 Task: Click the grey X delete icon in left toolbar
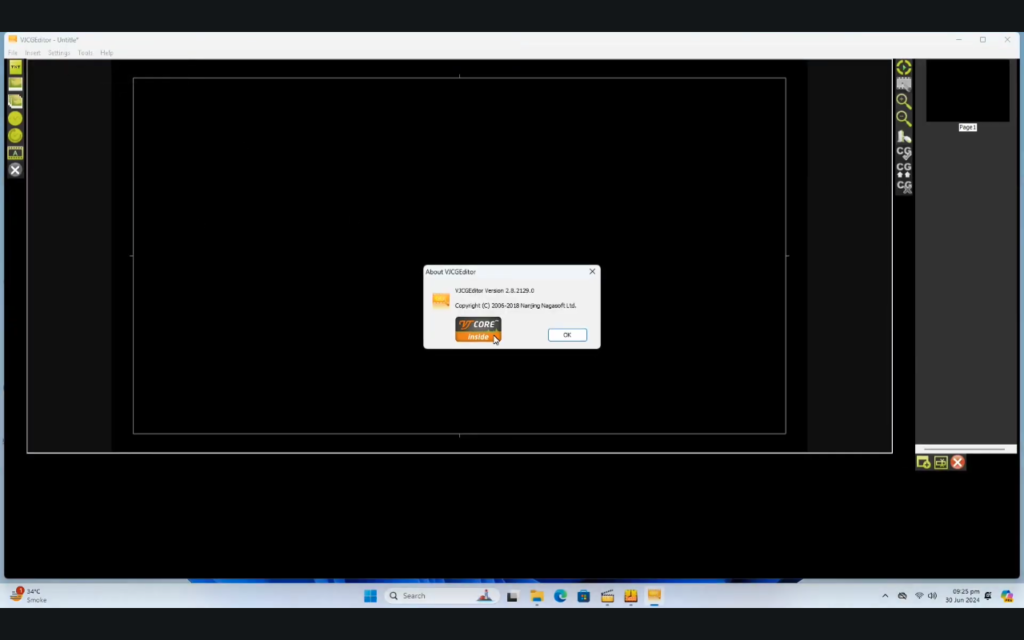click(15, 170)
